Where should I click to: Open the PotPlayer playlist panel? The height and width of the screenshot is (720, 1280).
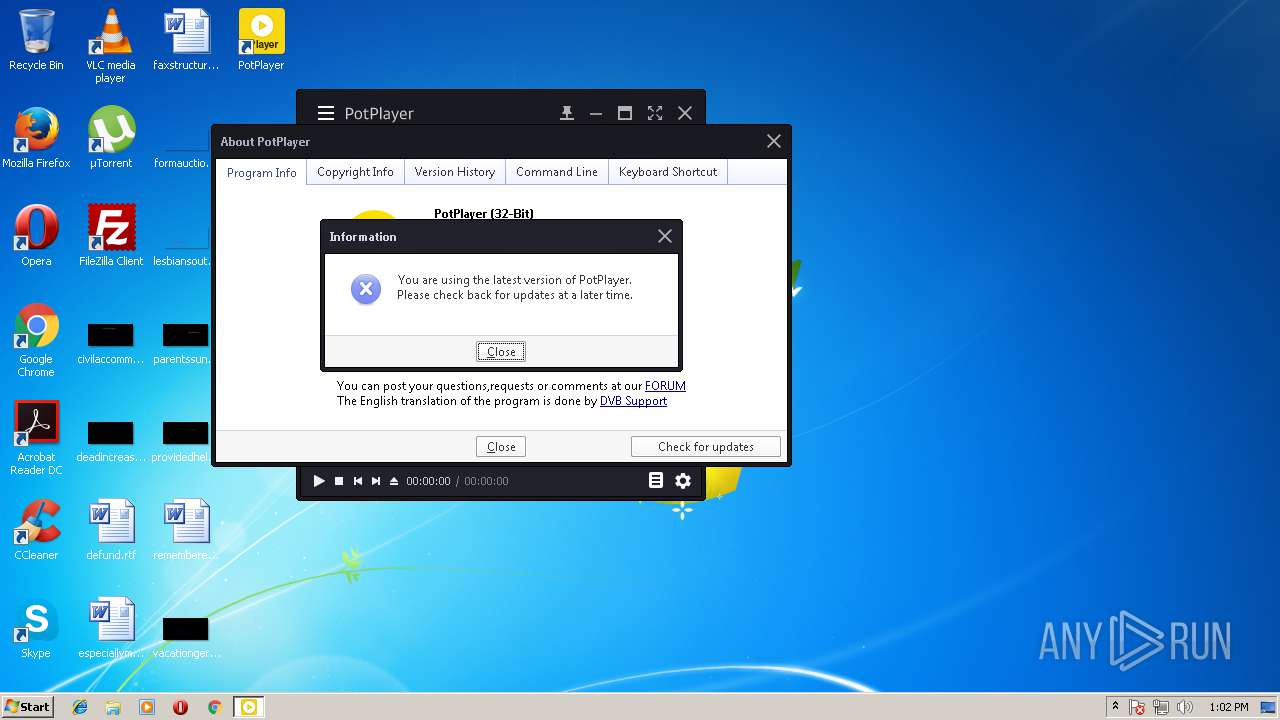coord(656,481)
